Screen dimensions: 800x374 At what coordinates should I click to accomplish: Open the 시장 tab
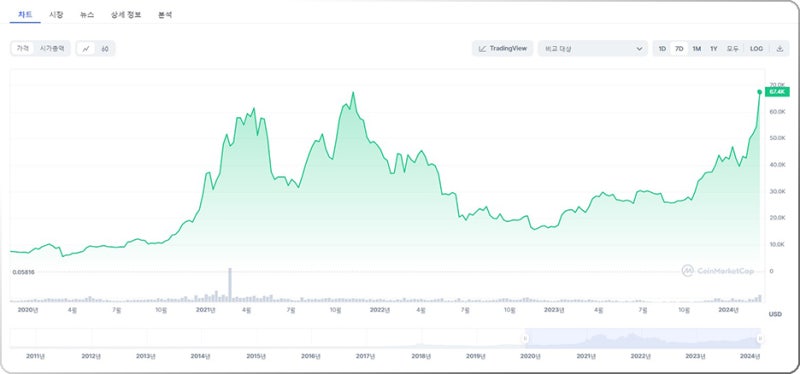[56, 15]
